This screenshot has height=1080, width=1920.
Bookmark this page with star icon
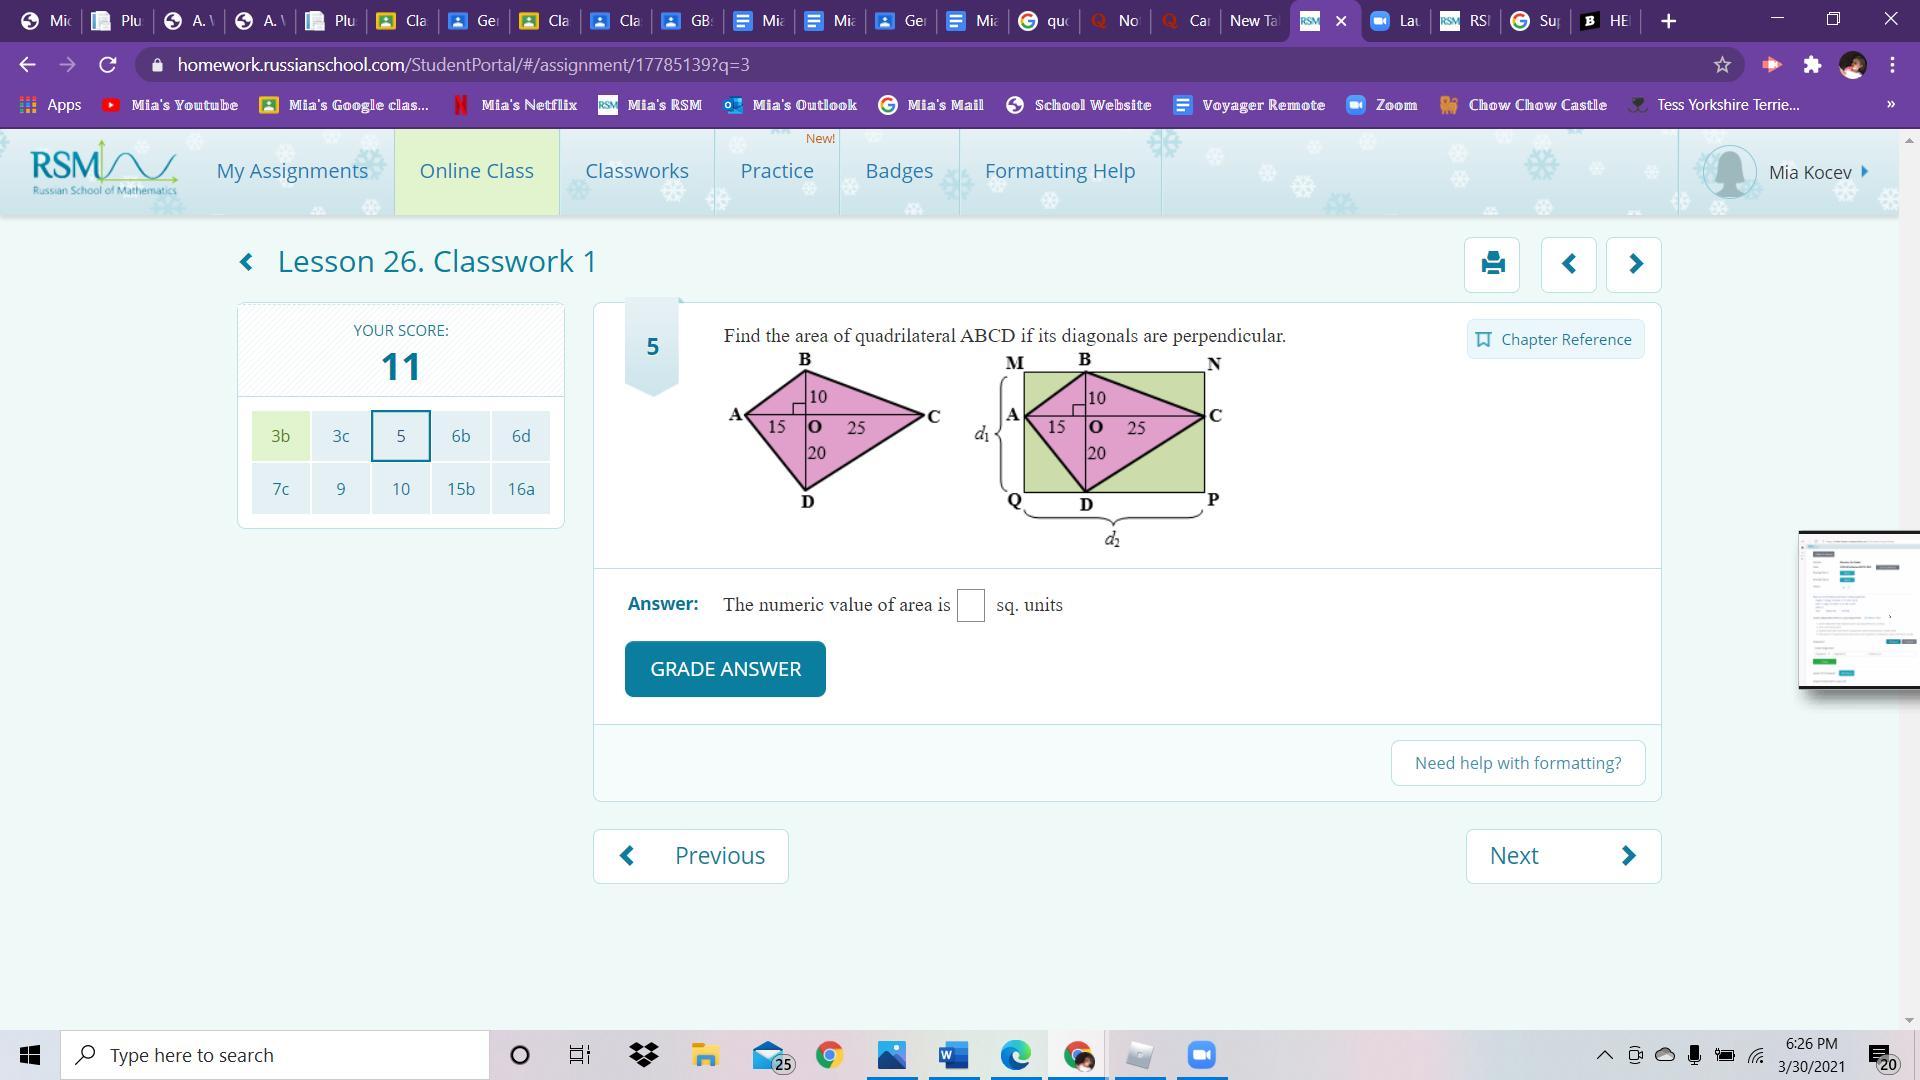(x=1722, y=65)
